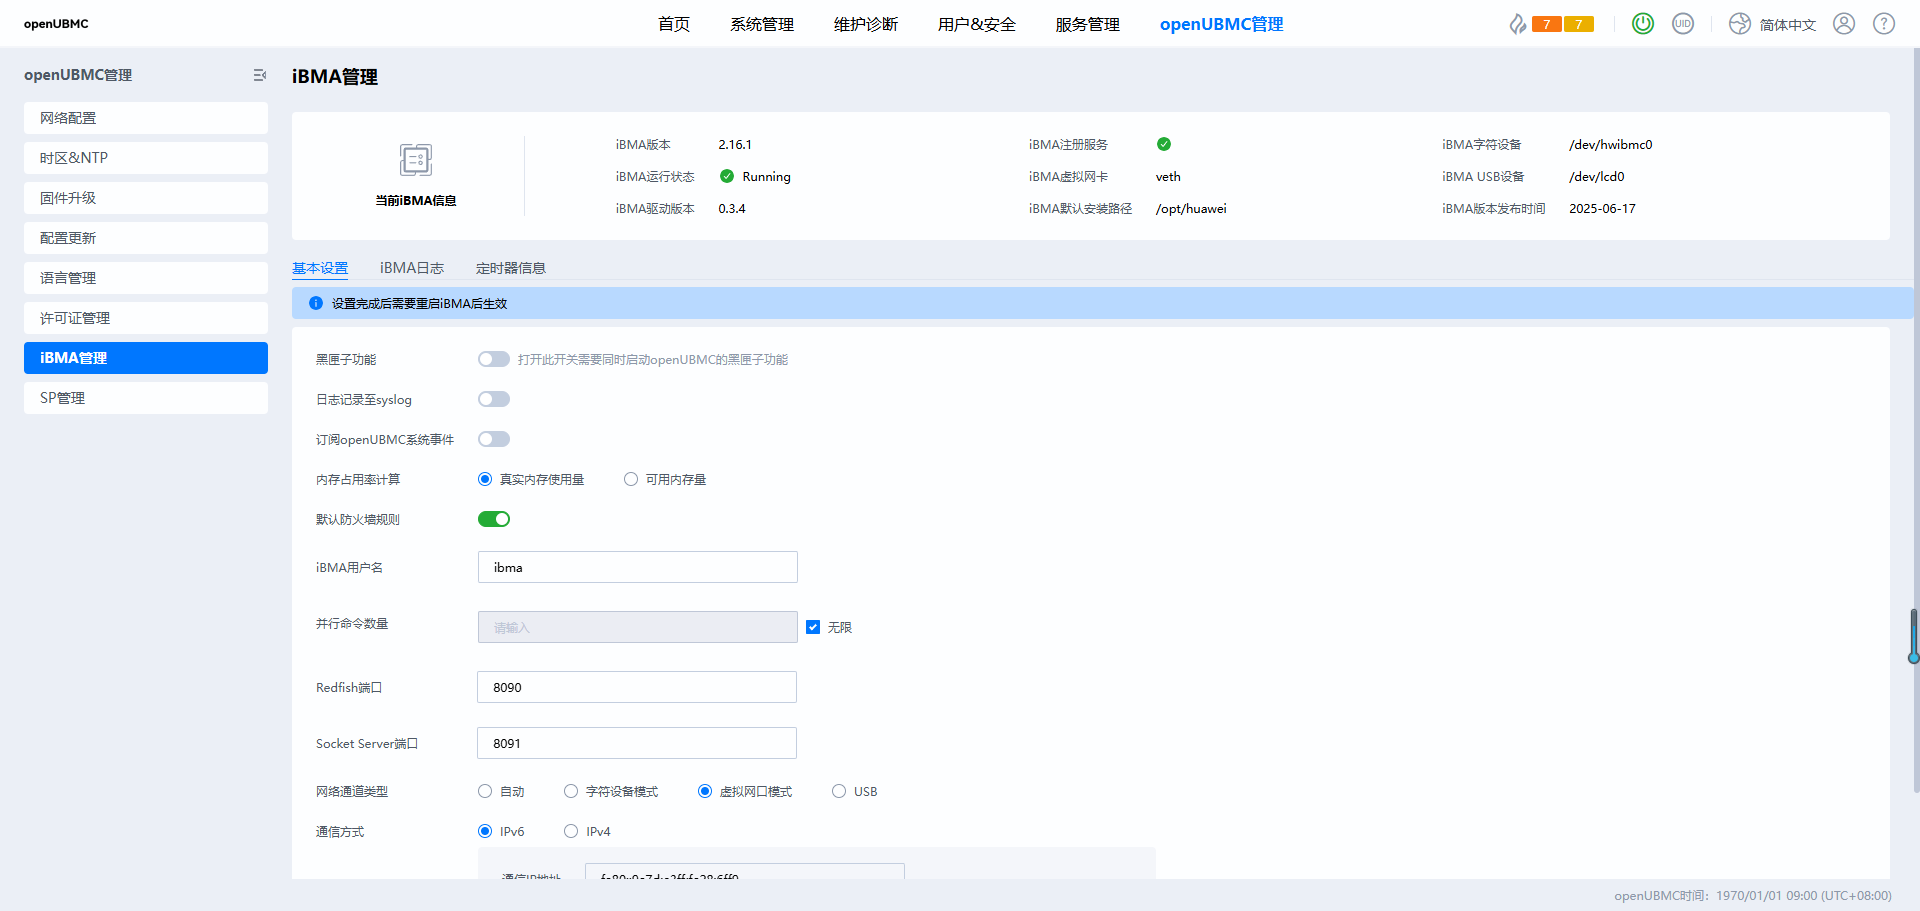This screenshot has width=1920, height=911.
Task: Click the yellow alarm count badge
Action: click(x=1579, y=24)
